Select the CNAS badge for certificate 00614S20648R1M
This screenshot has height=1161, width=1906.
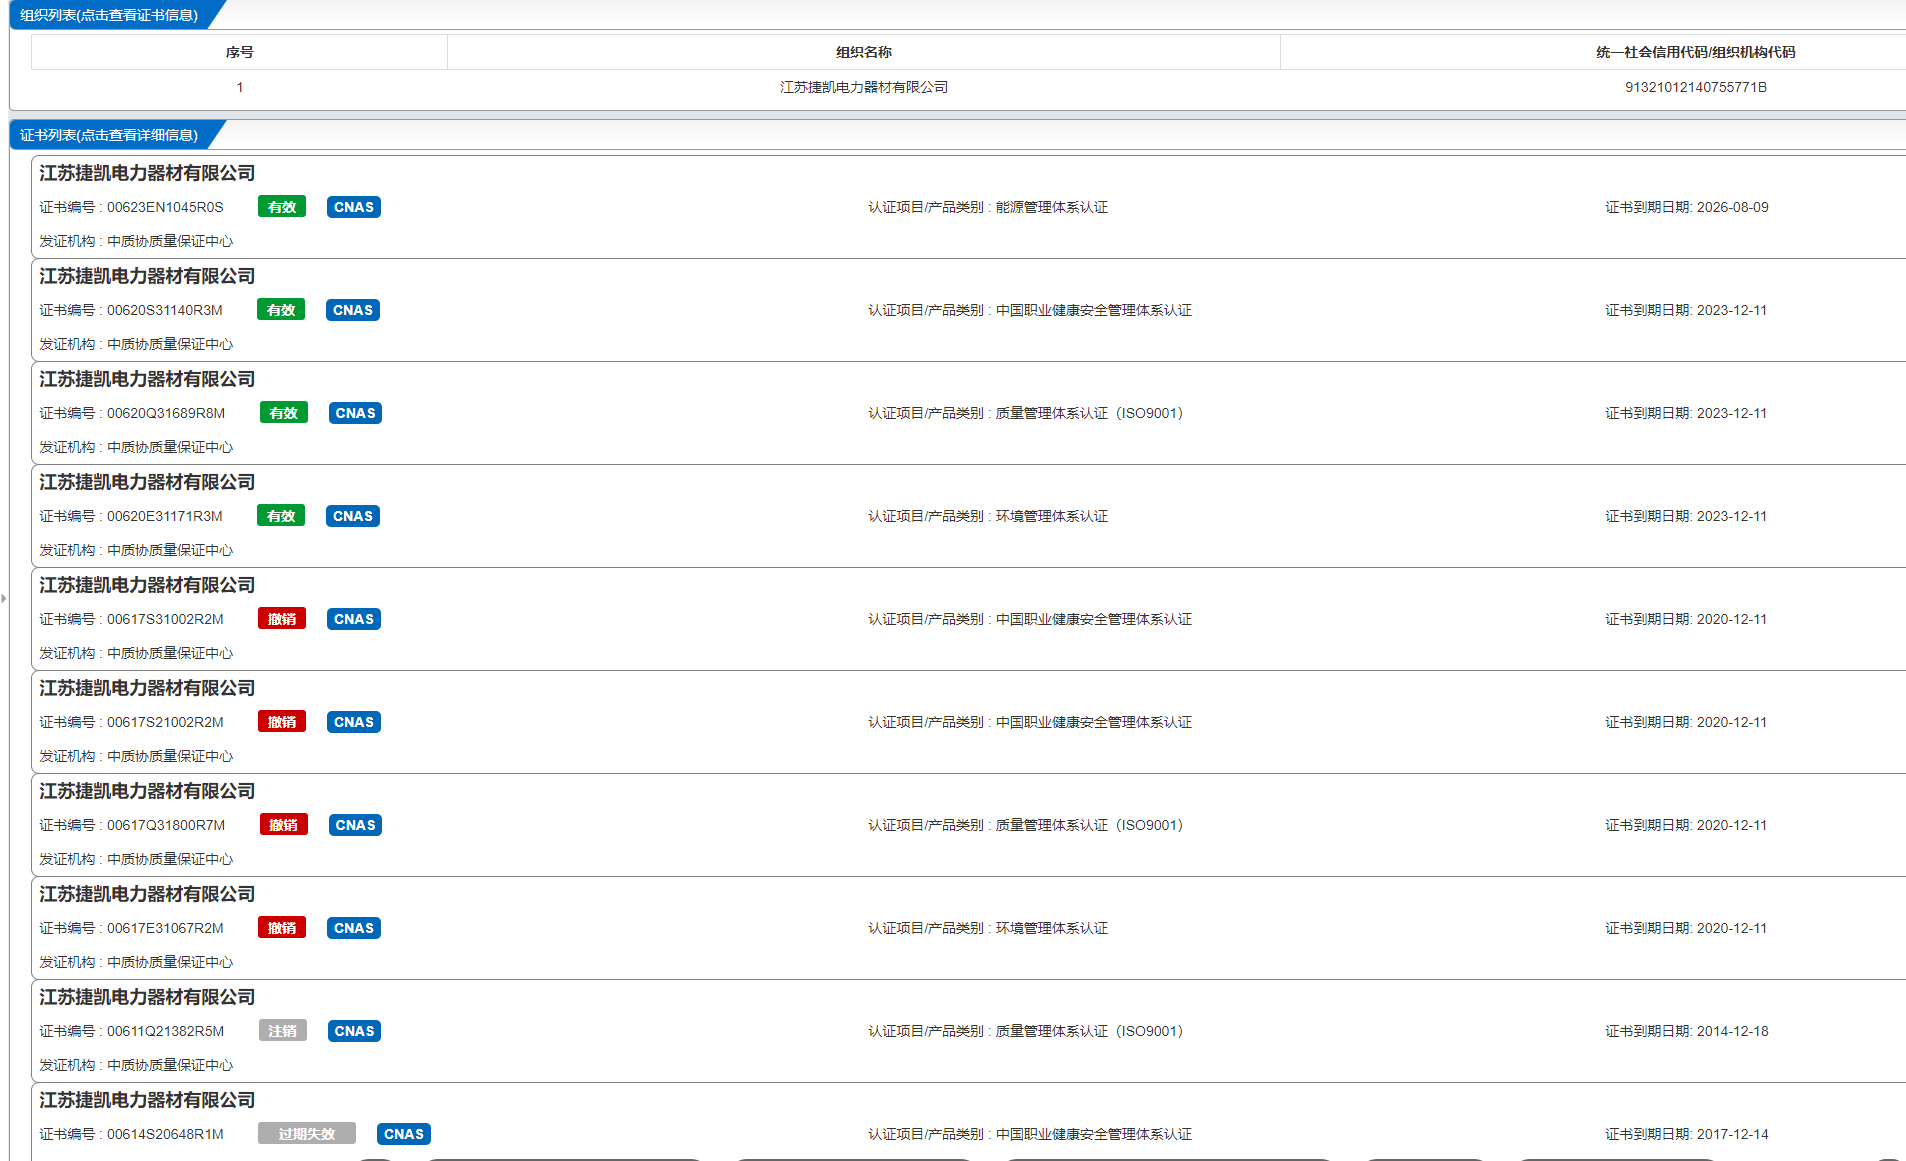click(x=404, y=1134)
